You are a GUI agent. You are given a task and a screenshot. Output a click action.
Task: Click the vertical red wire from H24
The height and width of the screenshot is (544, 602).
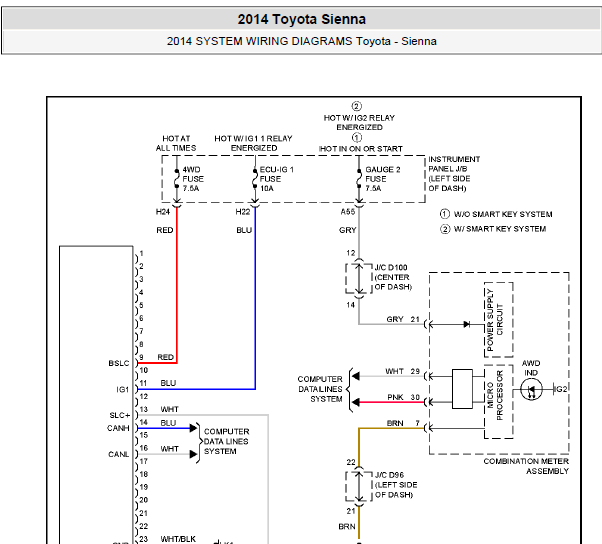(x=177, y=284)
